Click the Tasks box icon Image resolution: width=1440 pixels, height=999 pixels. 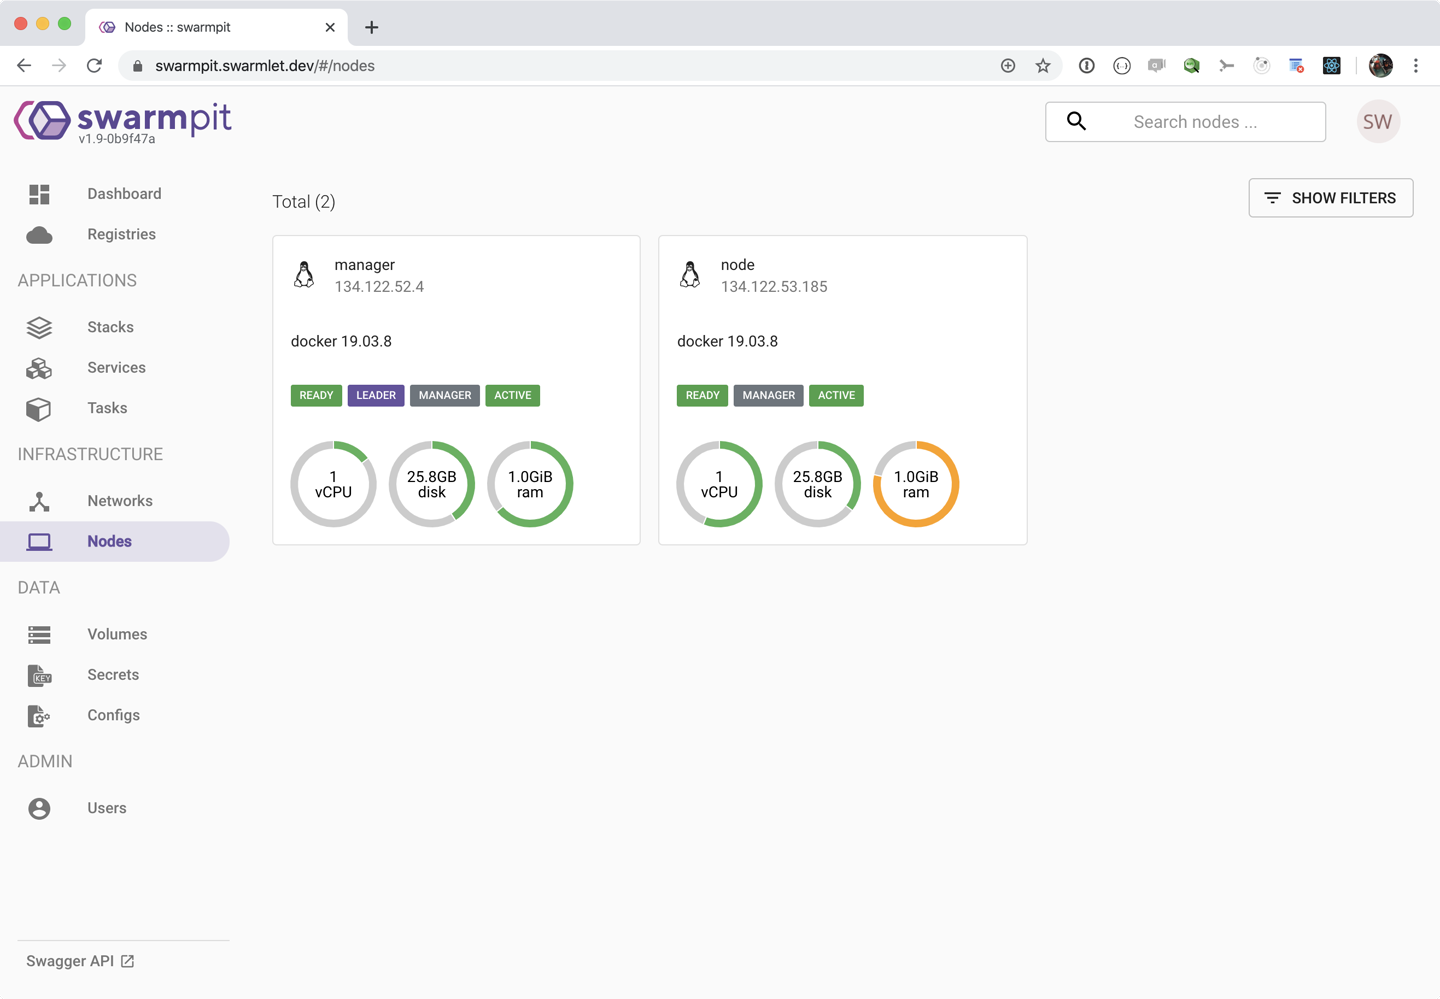pos(39,409)
